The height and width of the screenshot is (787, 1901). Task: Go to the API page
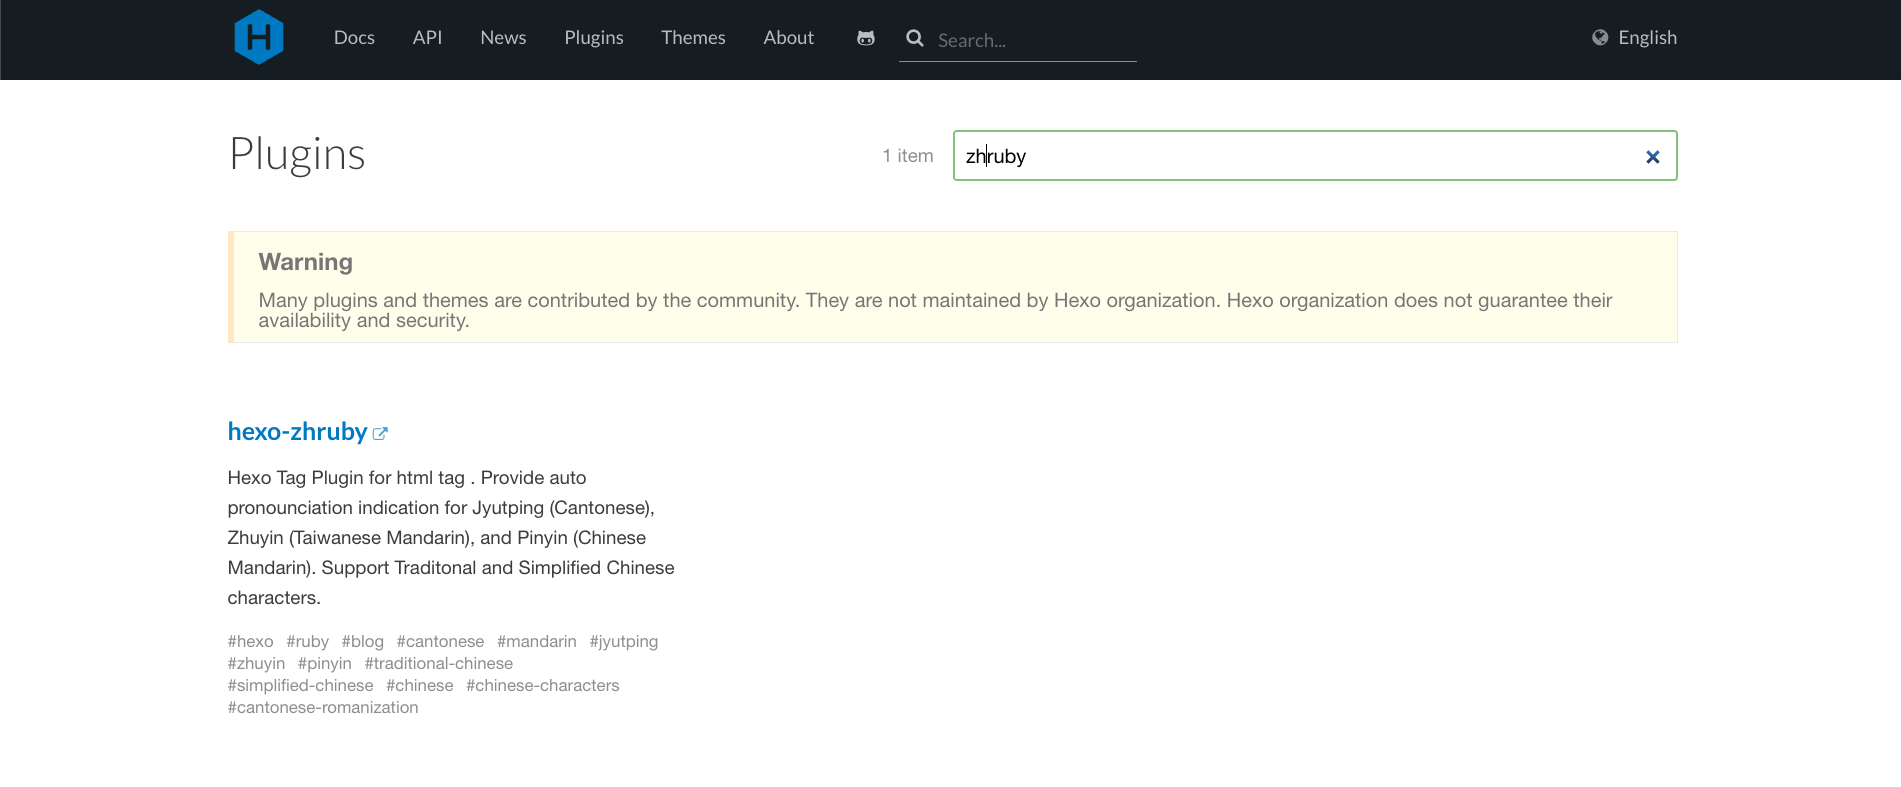pos(427,38)
